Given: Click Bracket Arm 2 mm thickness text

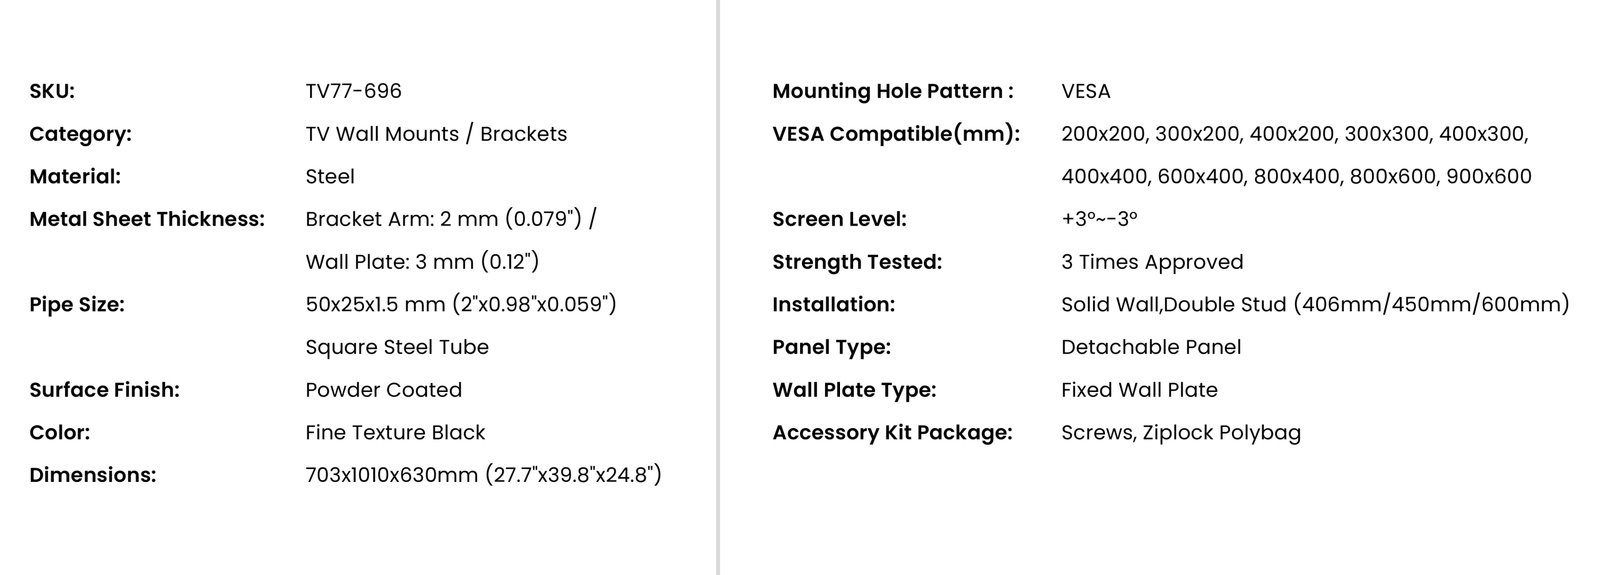Looking at the screenshot, I should pyautogui.click(x=451, y=219).
